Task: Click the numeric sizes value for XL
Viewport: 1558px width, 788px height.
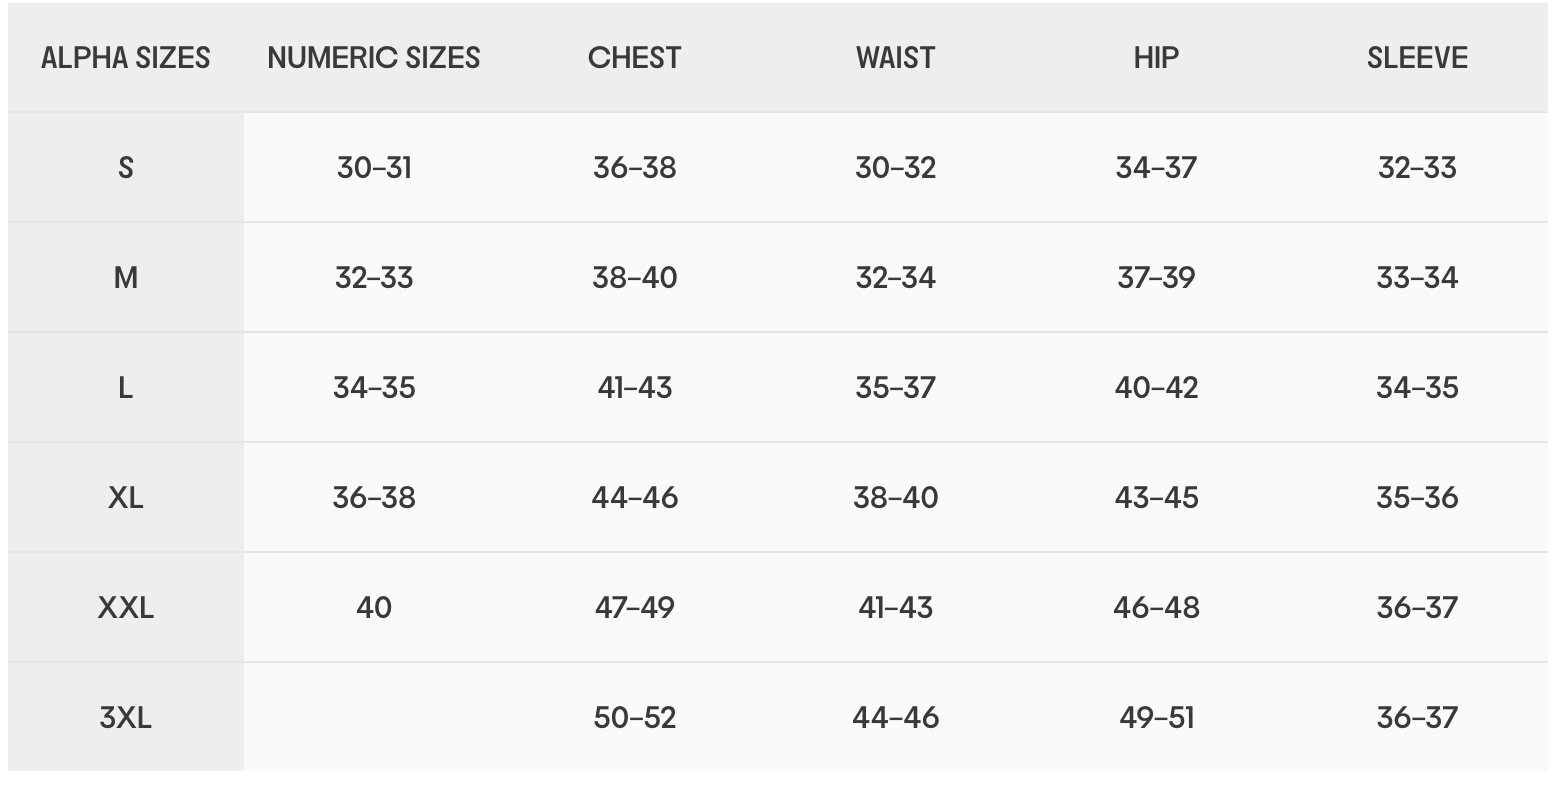Action: [374, 498]
